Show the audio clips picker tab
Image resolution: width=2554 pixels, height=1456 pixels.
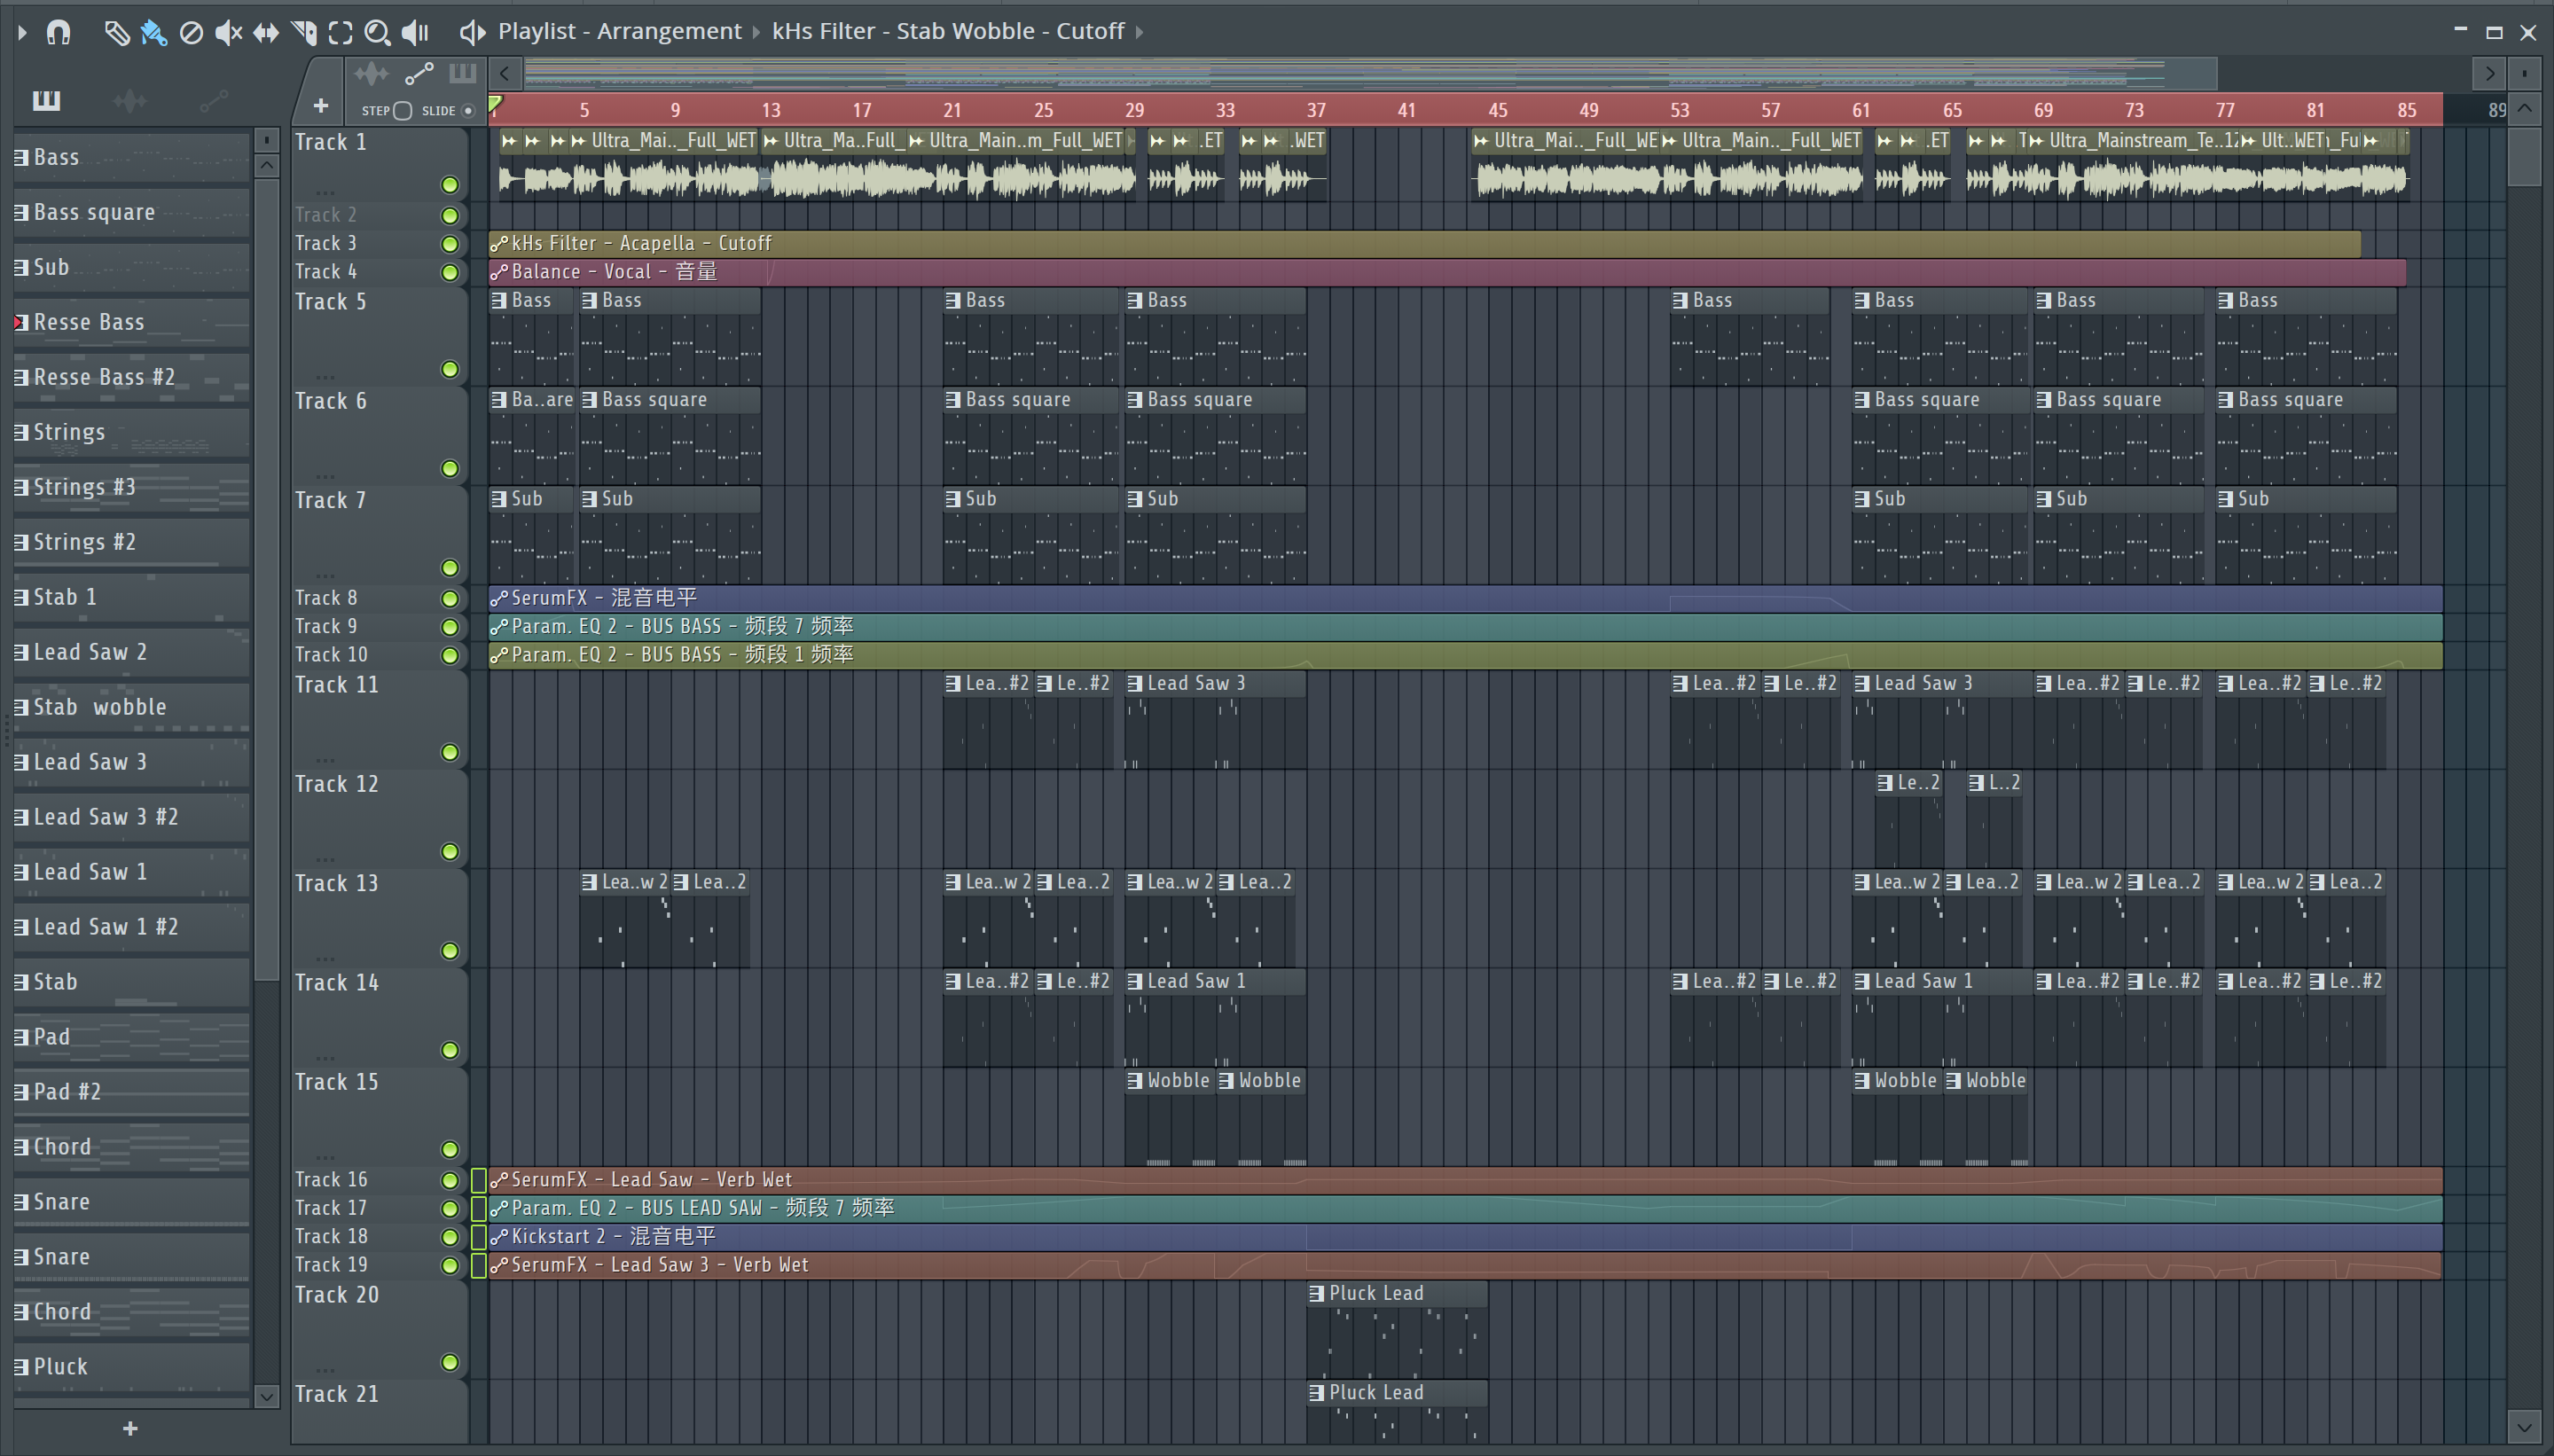[130, 101]
